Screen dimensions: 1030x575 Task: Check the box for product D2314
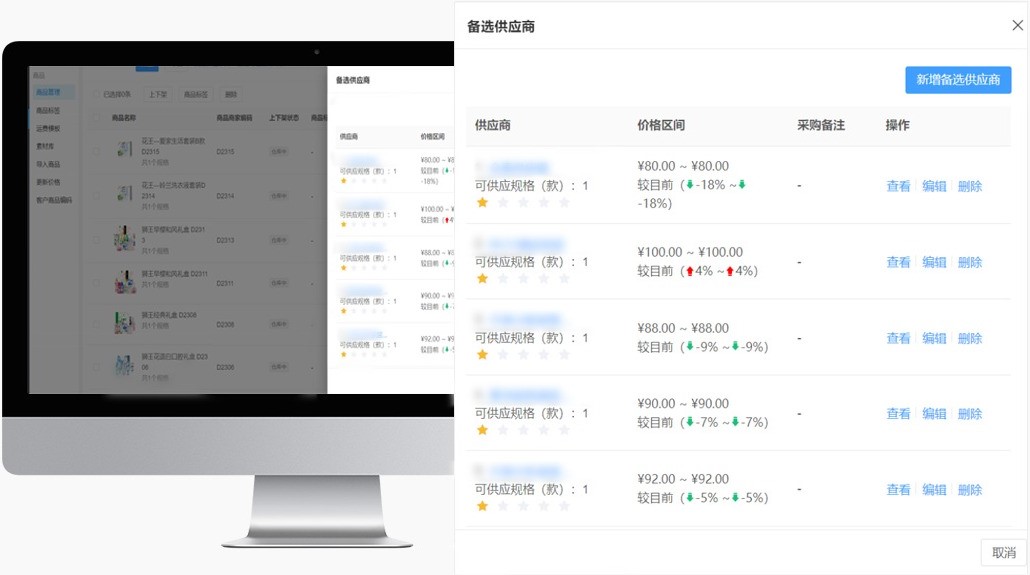point(96,194)
